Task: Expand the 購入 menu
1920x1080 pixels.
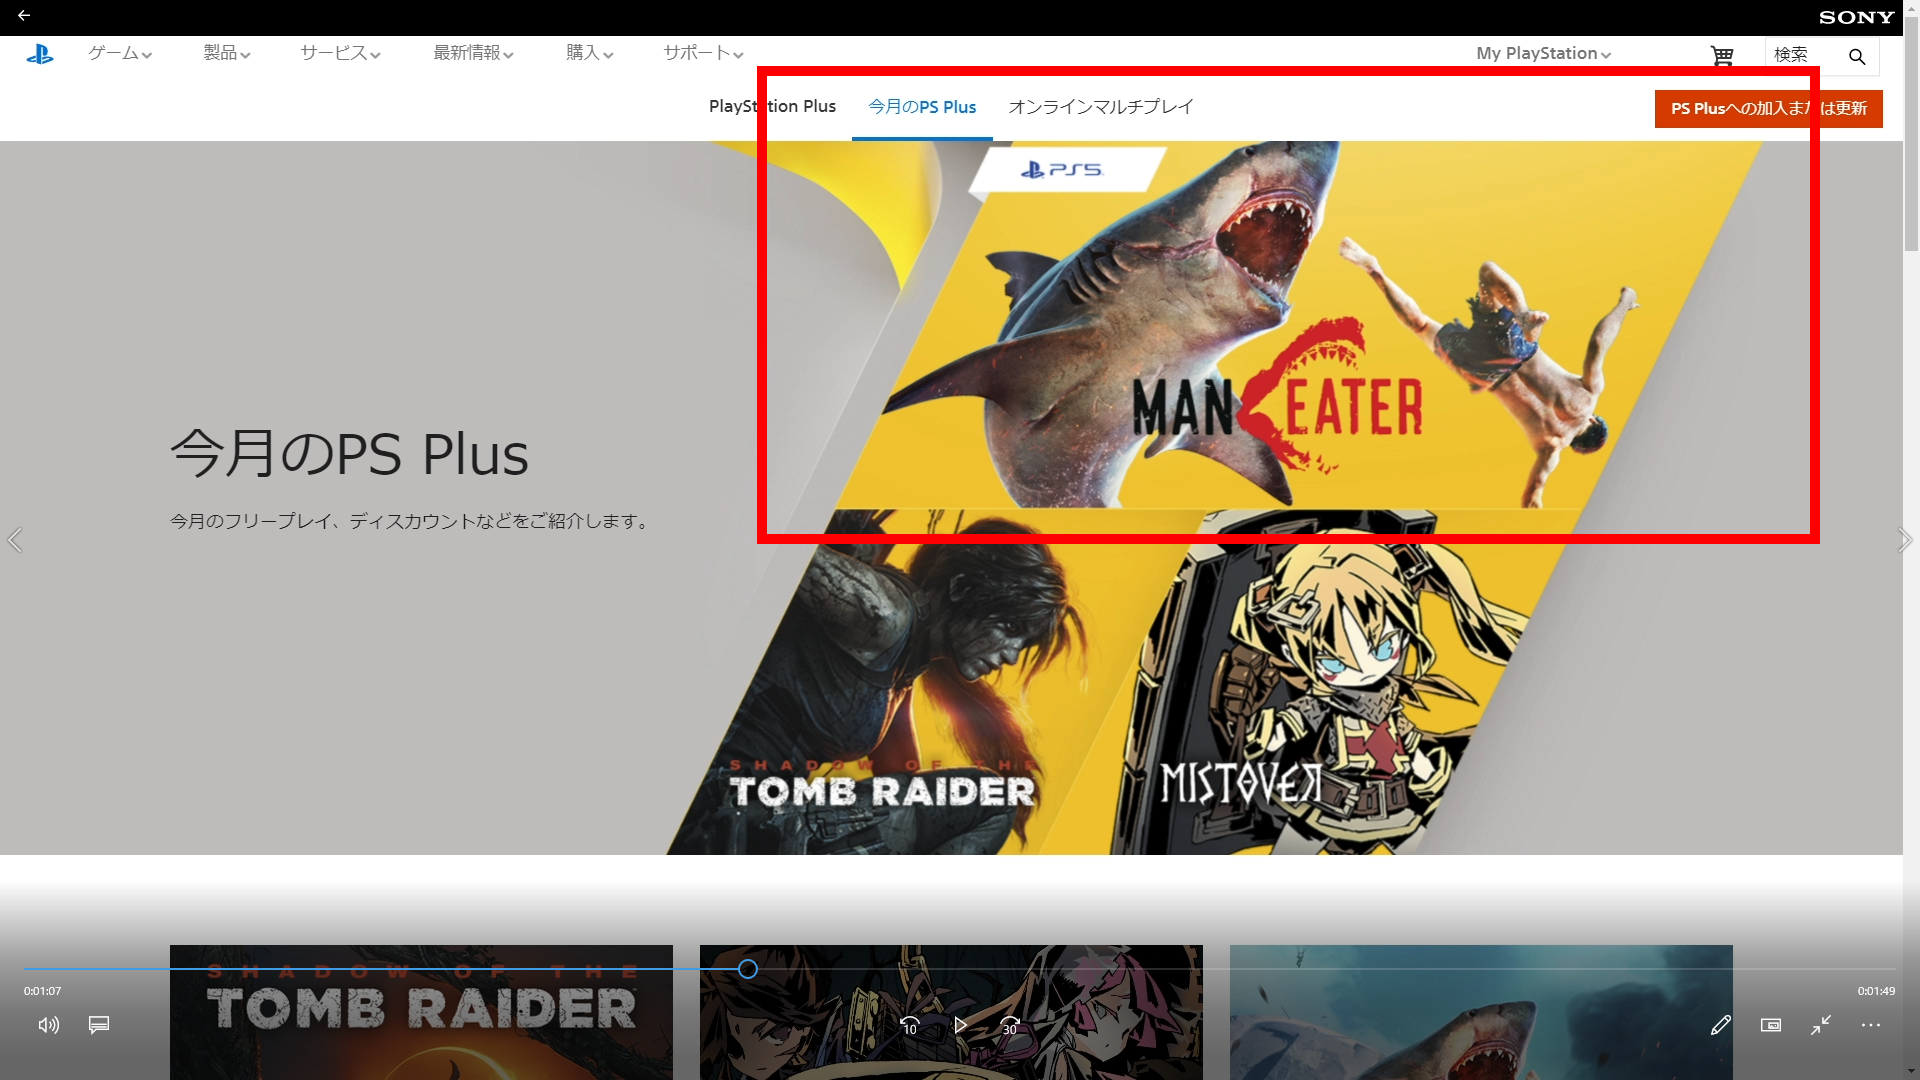Action: 590,53
